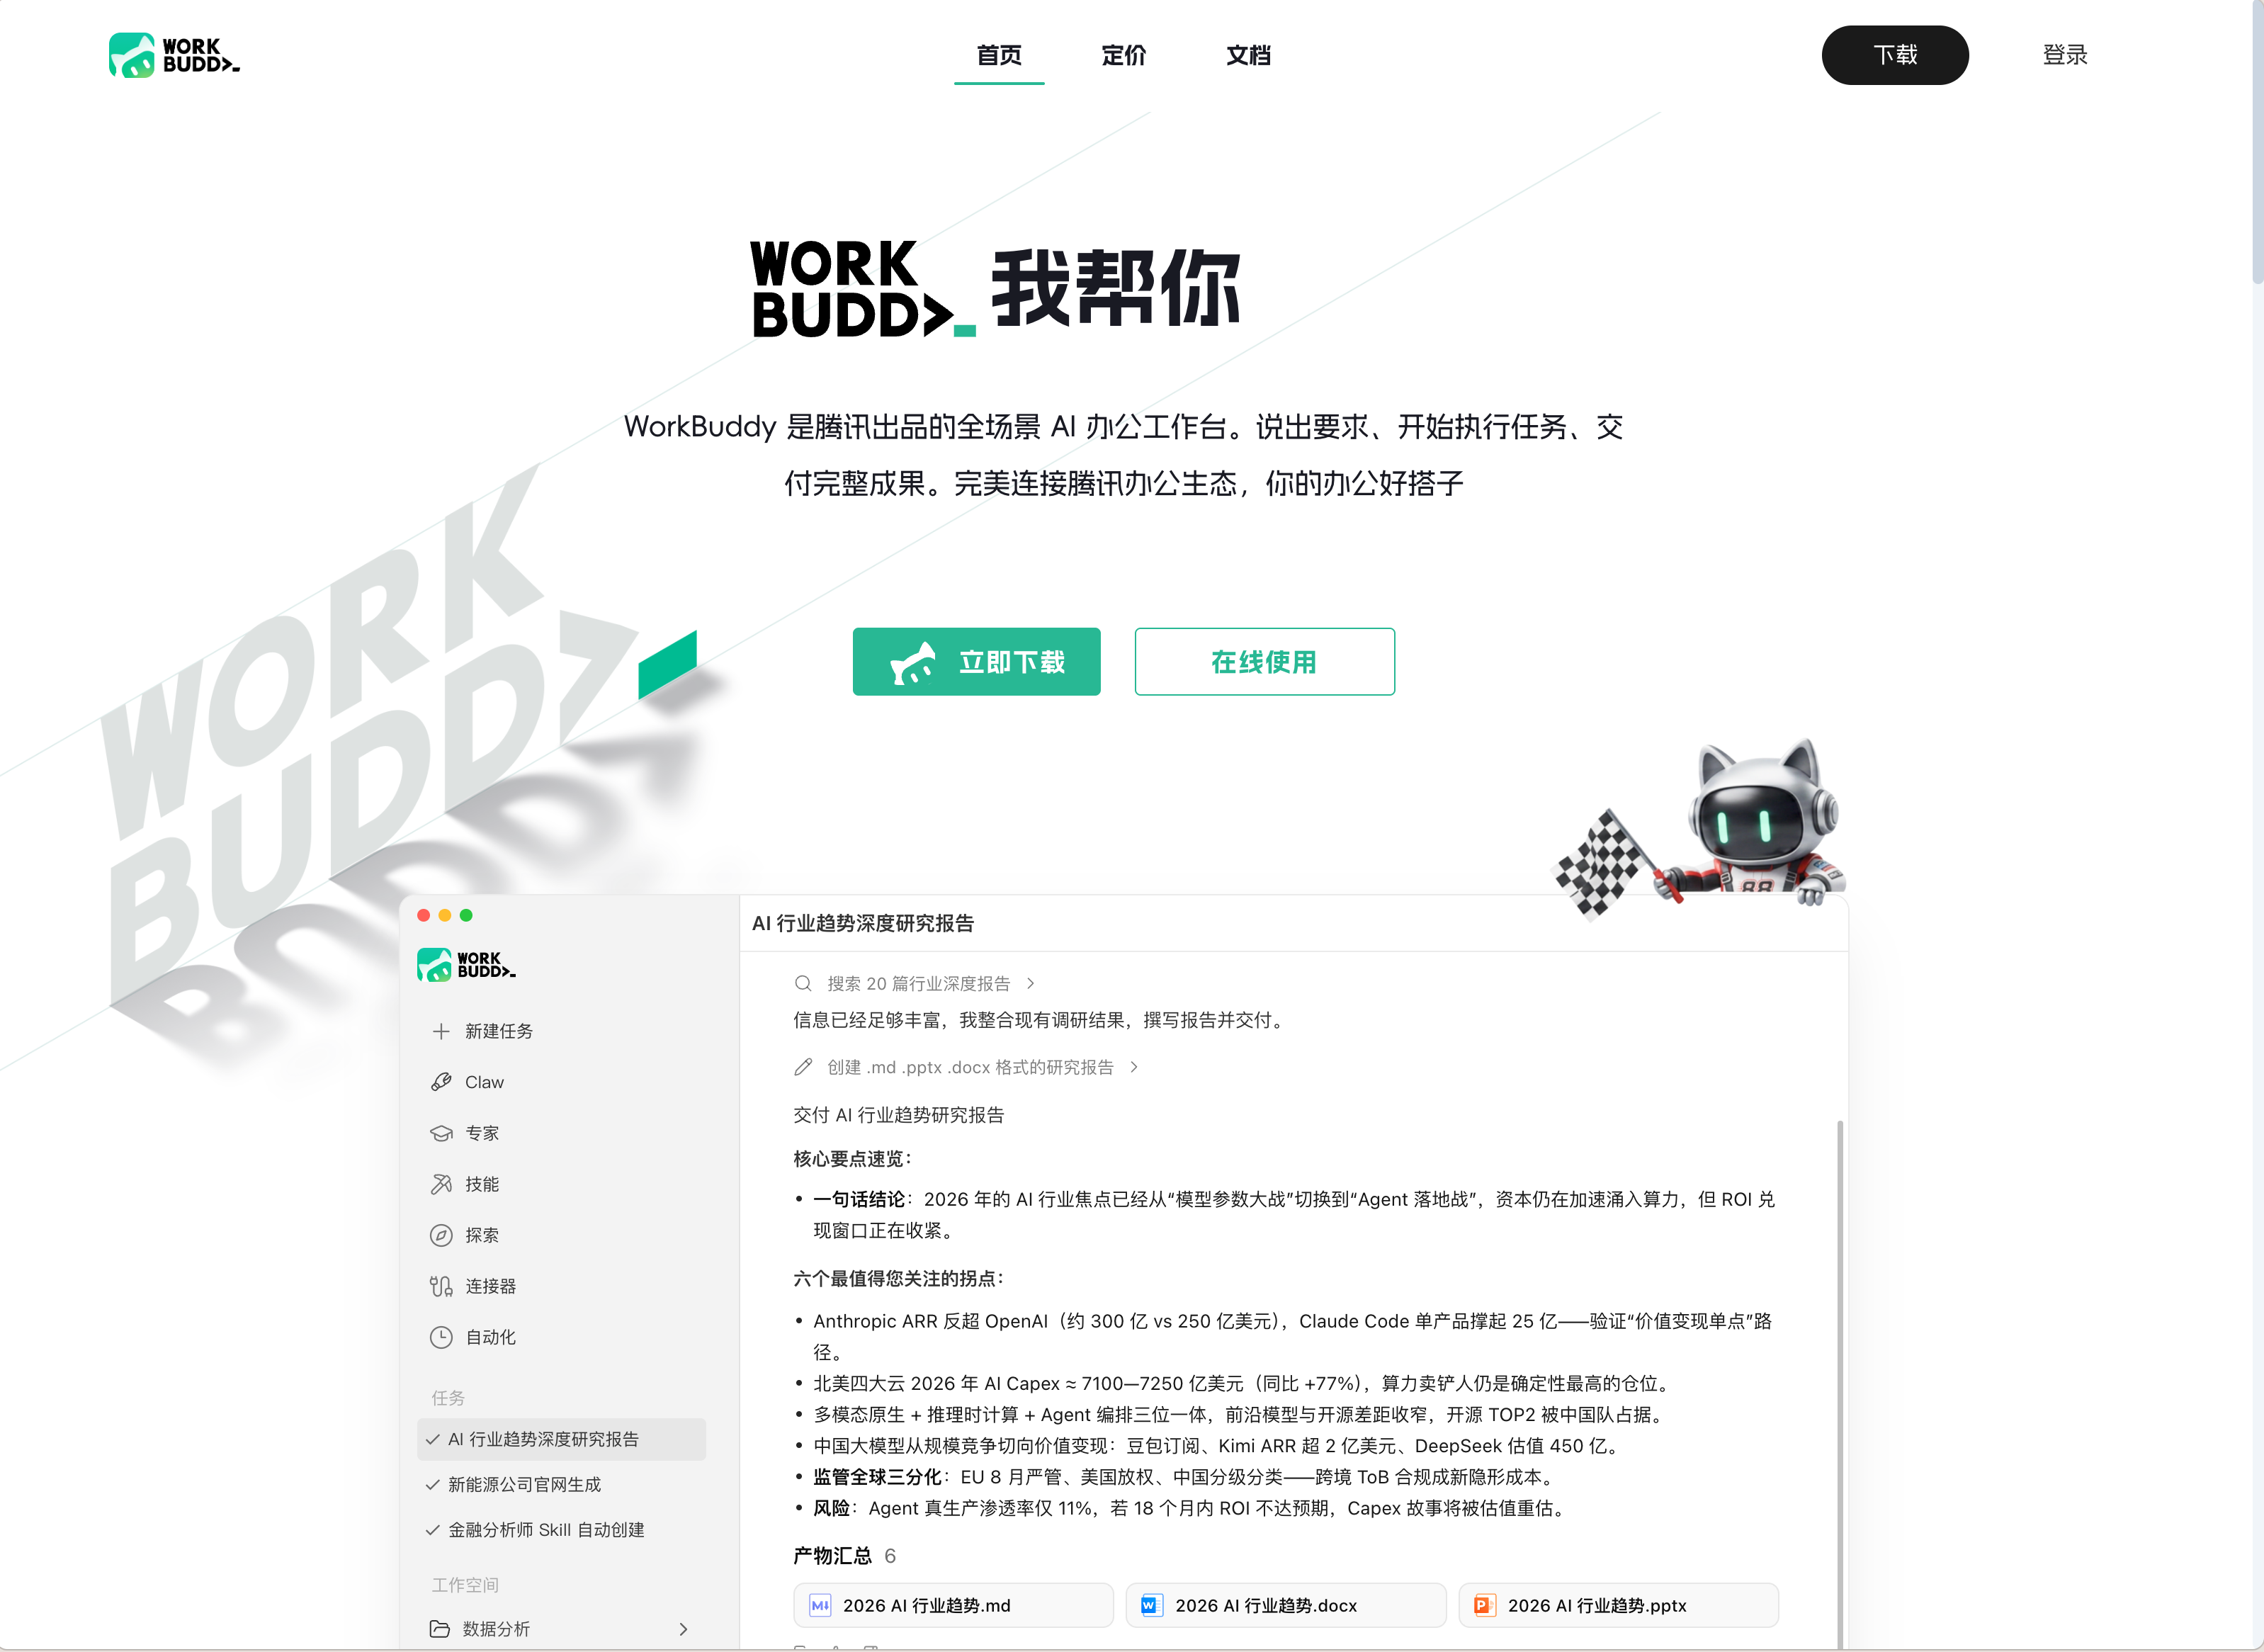Open the 自动化 sidebar item
The height and width of the screenshot is (1652, 2264).
[490, 1337]
